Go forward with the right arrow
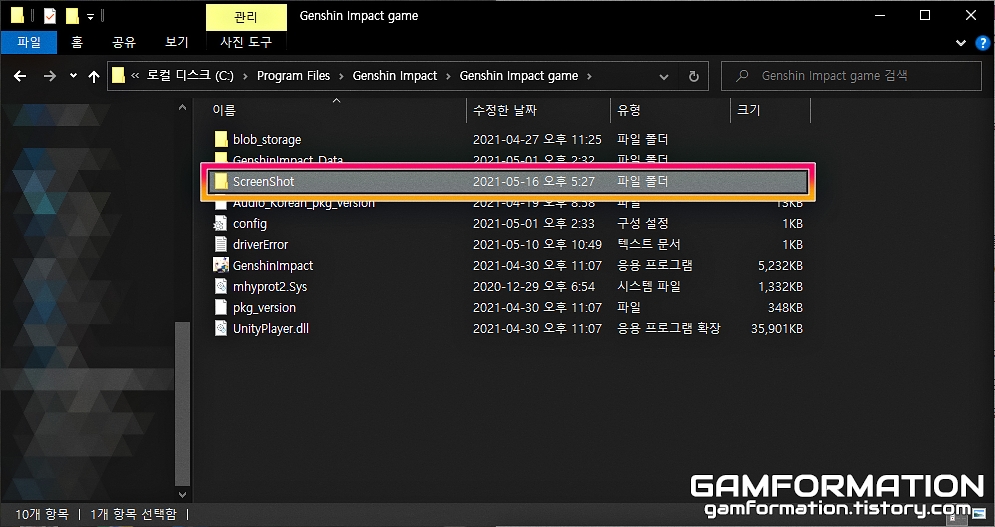Screen dimensions: 995x527 pos(49,76)
